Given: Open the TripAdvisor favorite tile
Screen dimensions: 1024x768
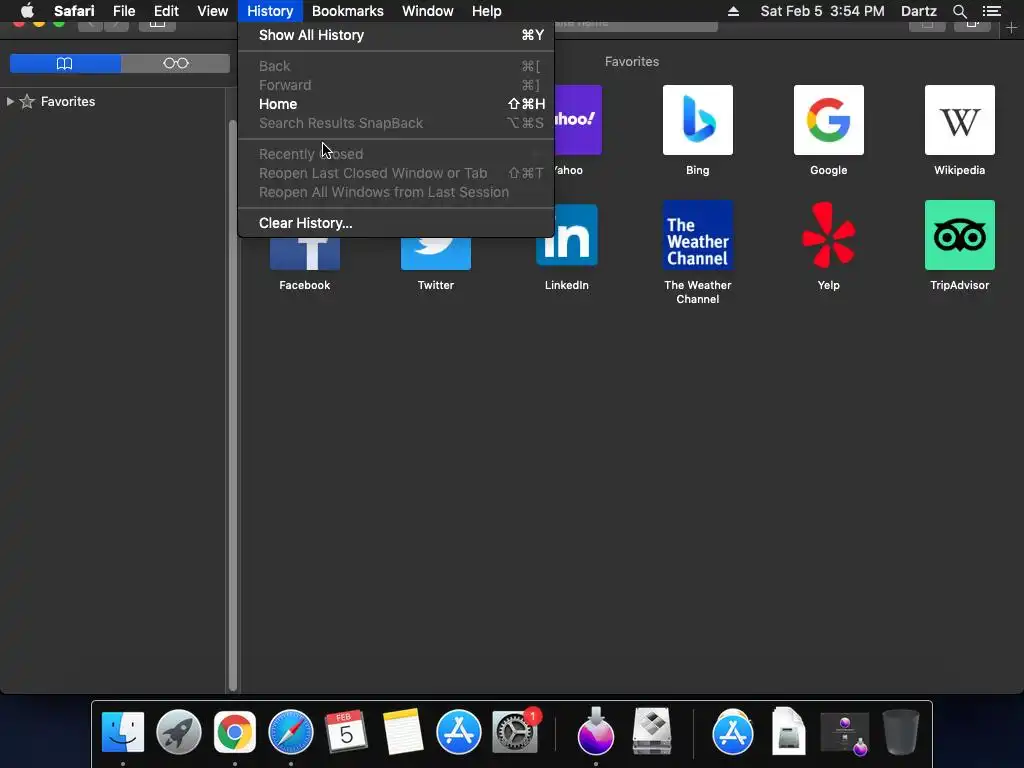Looking at the screenshot, I should pos(959,235).
